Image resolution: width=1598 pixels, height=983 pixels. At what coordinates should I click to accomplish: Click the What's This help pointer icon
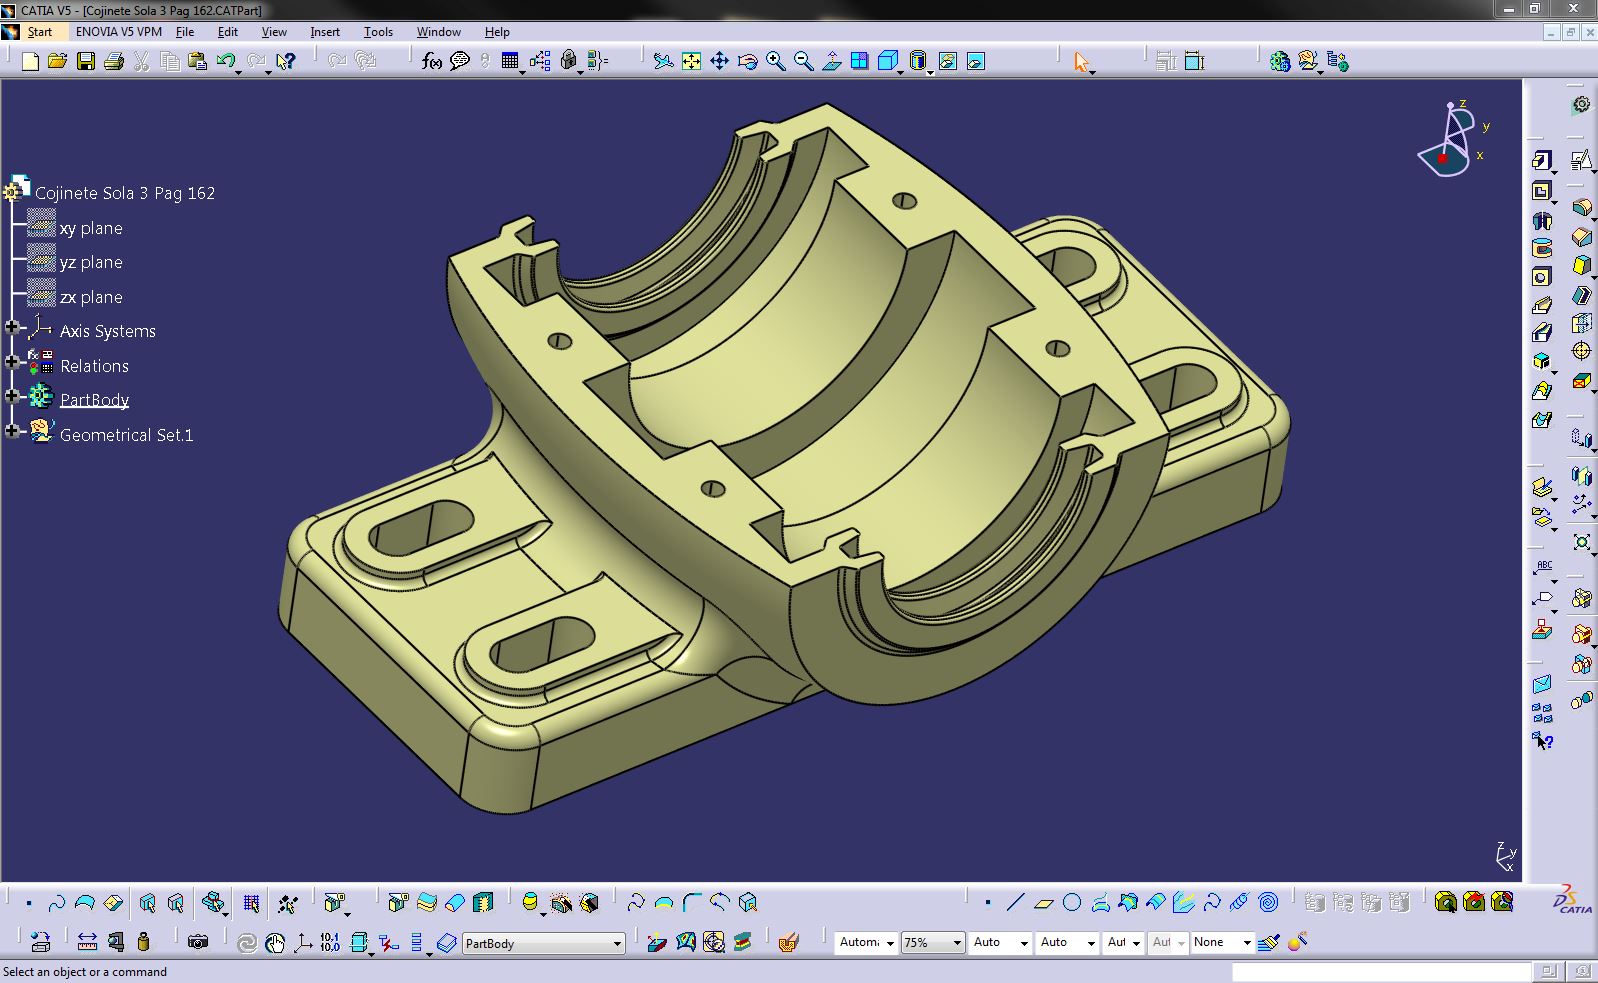click(x=285, y=62)
